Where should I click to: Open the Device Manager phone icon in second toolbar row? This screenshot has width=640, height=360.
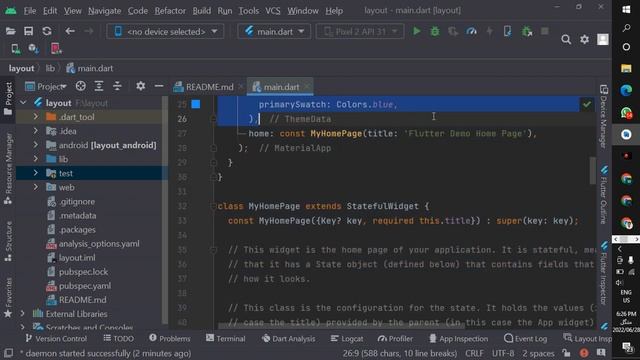point(16,49)
